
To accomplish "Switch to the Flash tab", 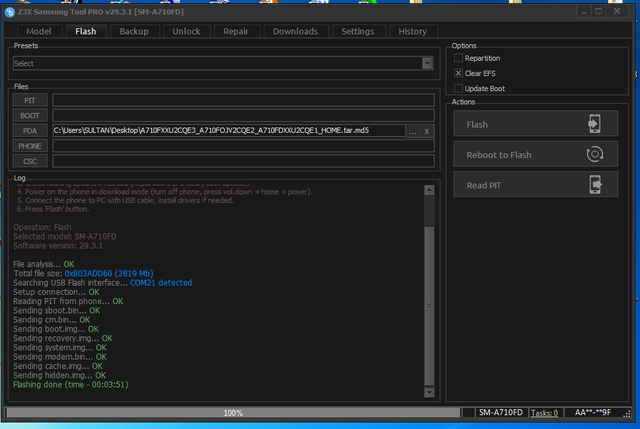I will [86, 31].
